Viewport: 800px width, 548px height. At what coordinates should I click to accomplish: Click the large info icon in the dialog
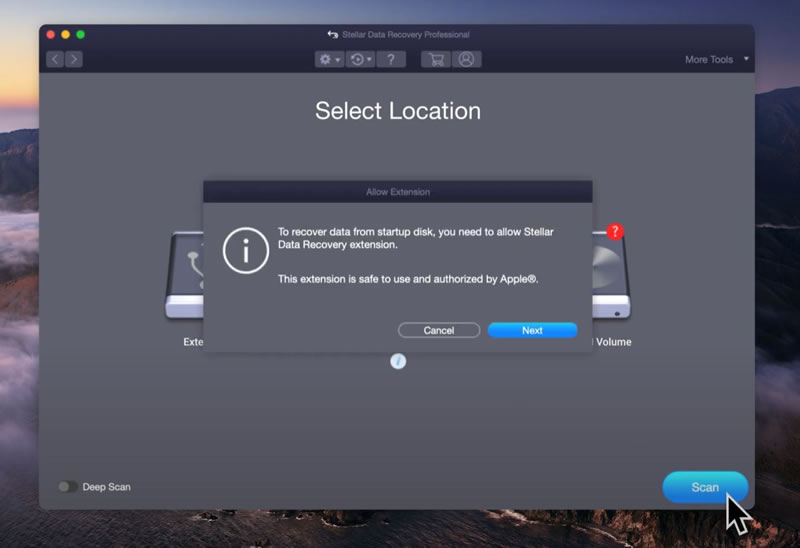tap(246, 251)
